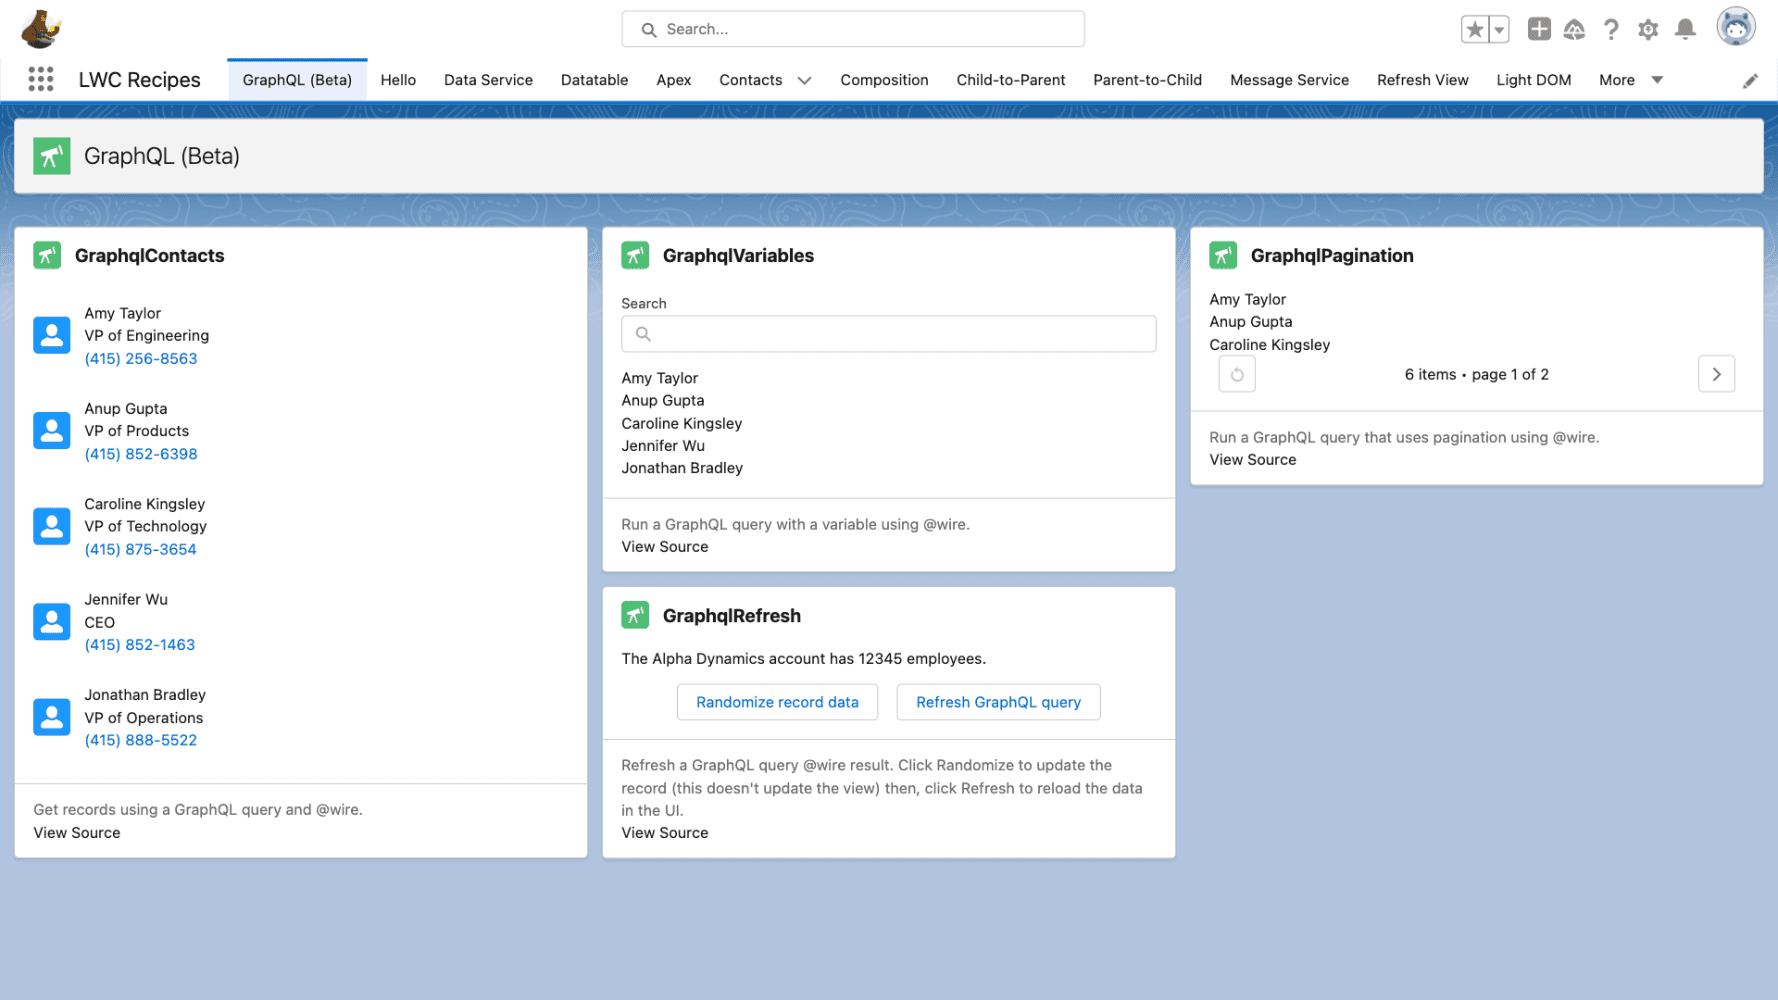Open the Setup gear icon
Screen dimensions: 1778x1000
[x=1648, y=30]
